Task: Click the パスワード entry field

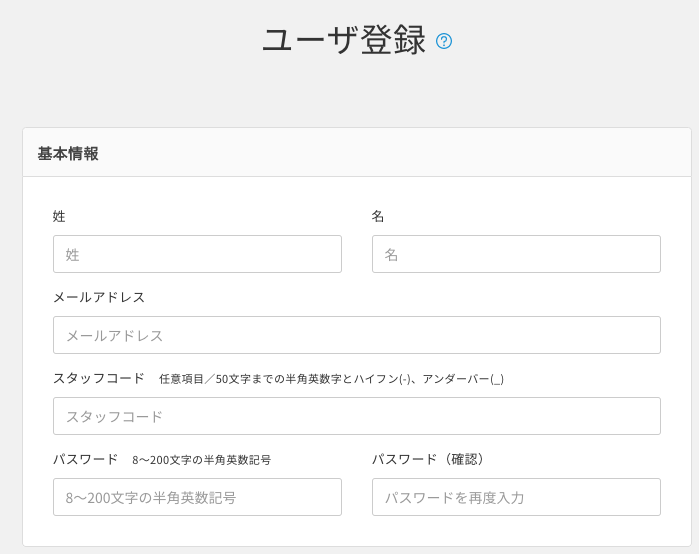Action: tap(197, 497)
